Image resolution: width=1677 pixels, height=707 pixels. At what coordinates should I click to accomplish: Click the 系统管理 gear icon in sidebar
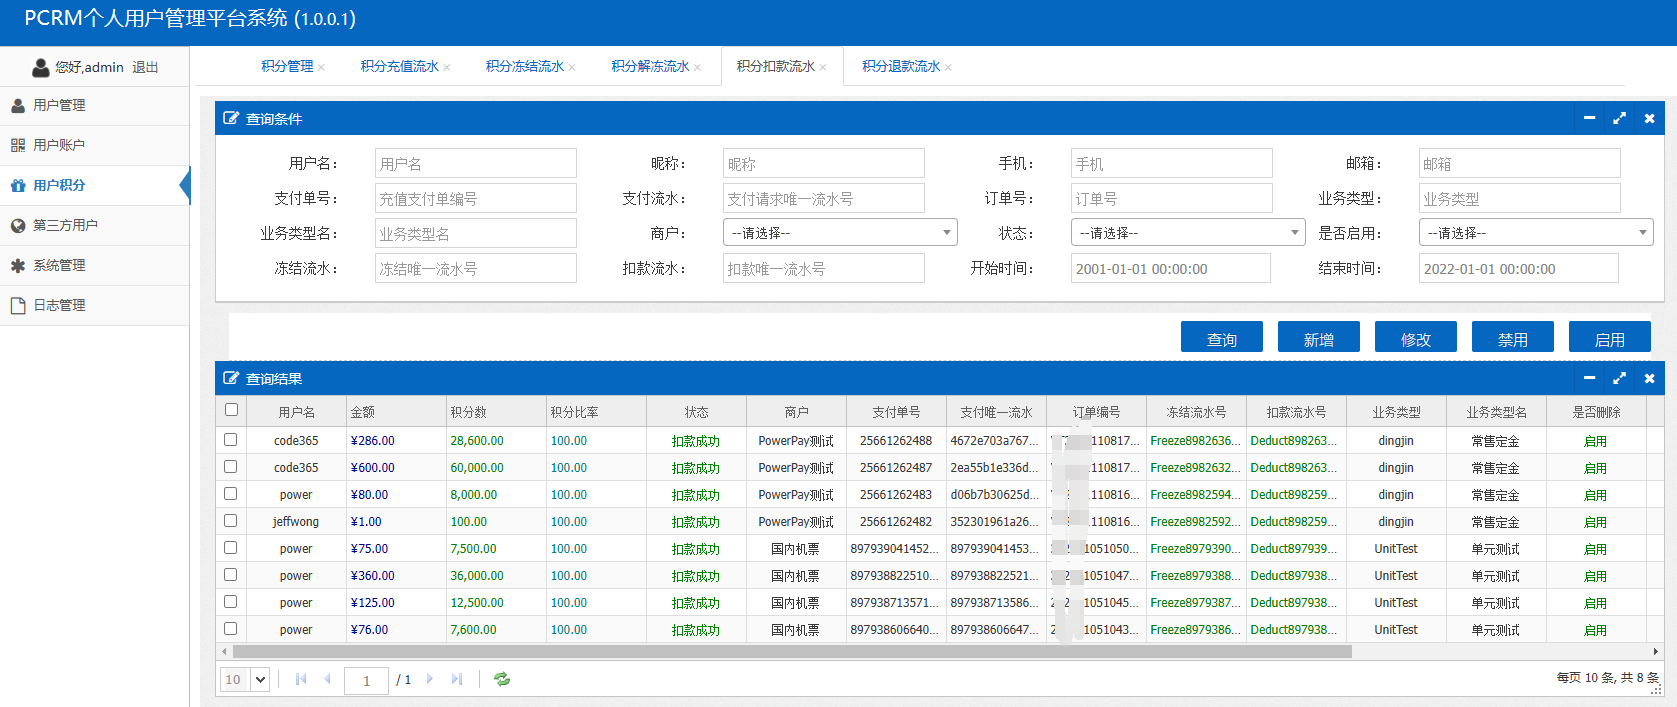[x=18, y=265]
